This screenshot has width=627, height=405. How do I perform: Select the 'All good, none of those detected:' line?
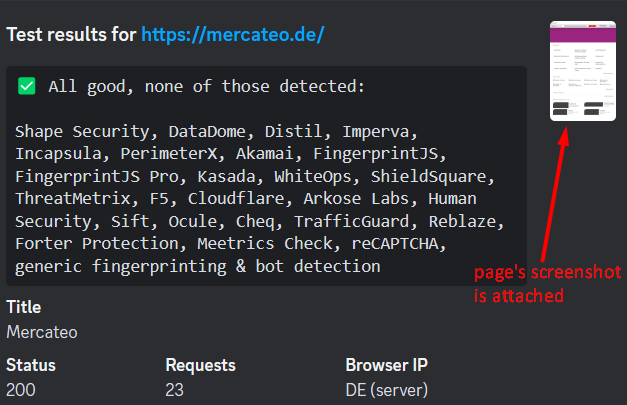tap(206, 86)
